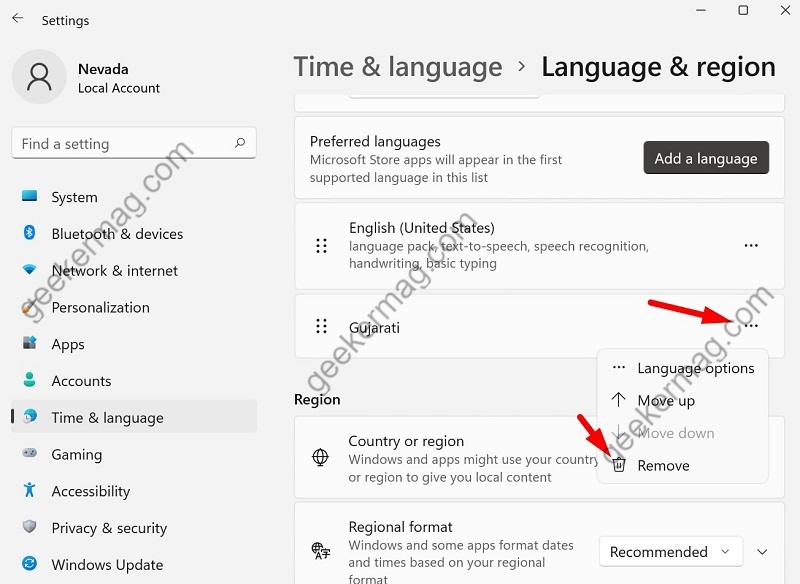Click the Apps icon in the sidebar

click(x=30, y=343)
